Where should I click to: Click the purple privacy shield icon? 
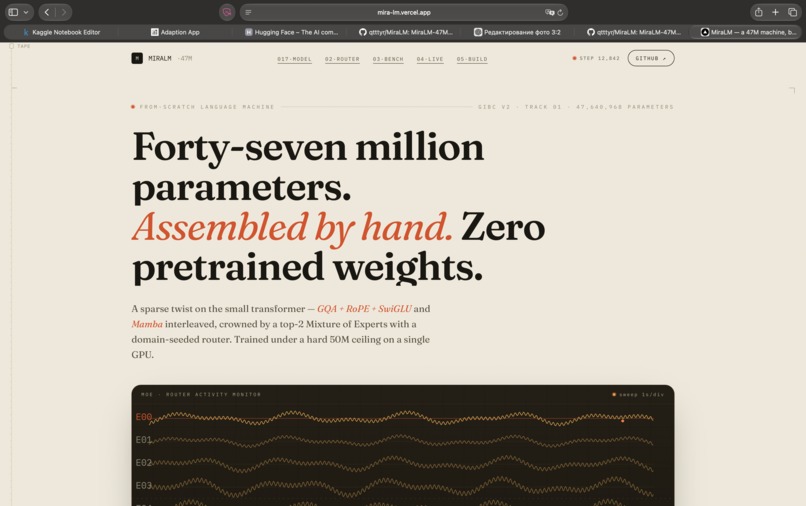coord(227,12)
